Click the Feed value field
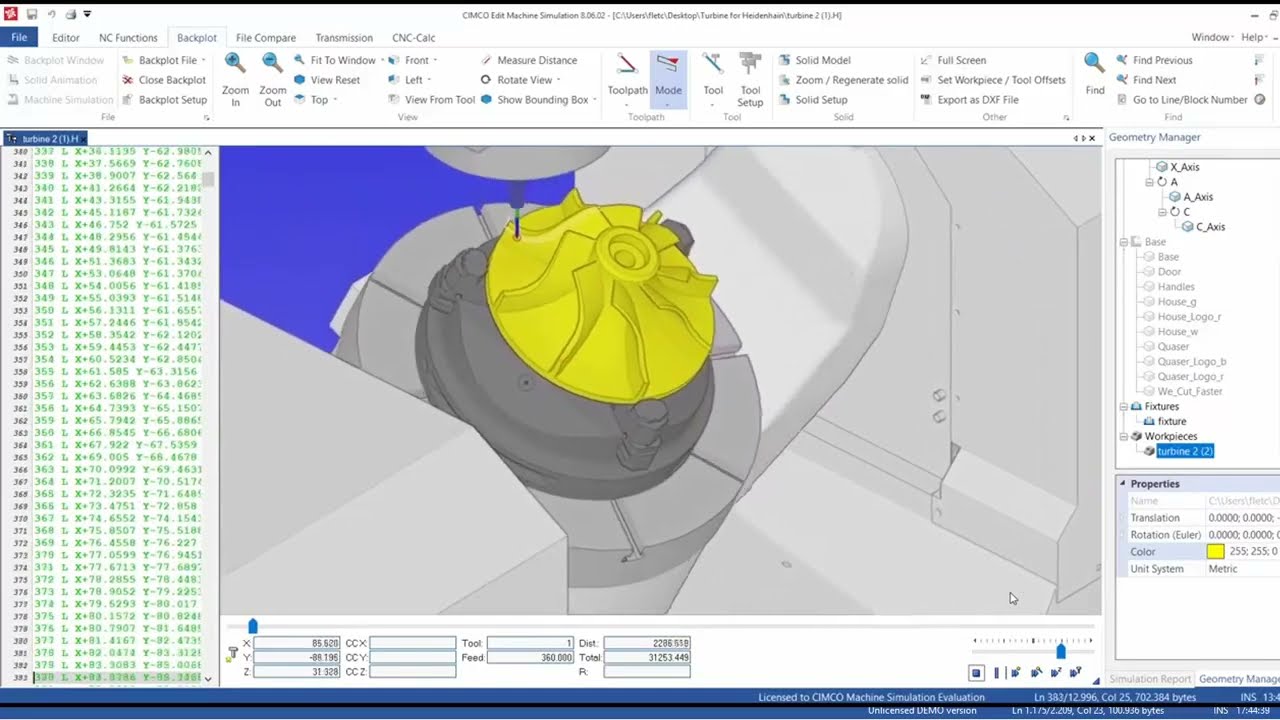This screenshot has height=720, width=1280. tap(529, 658)
